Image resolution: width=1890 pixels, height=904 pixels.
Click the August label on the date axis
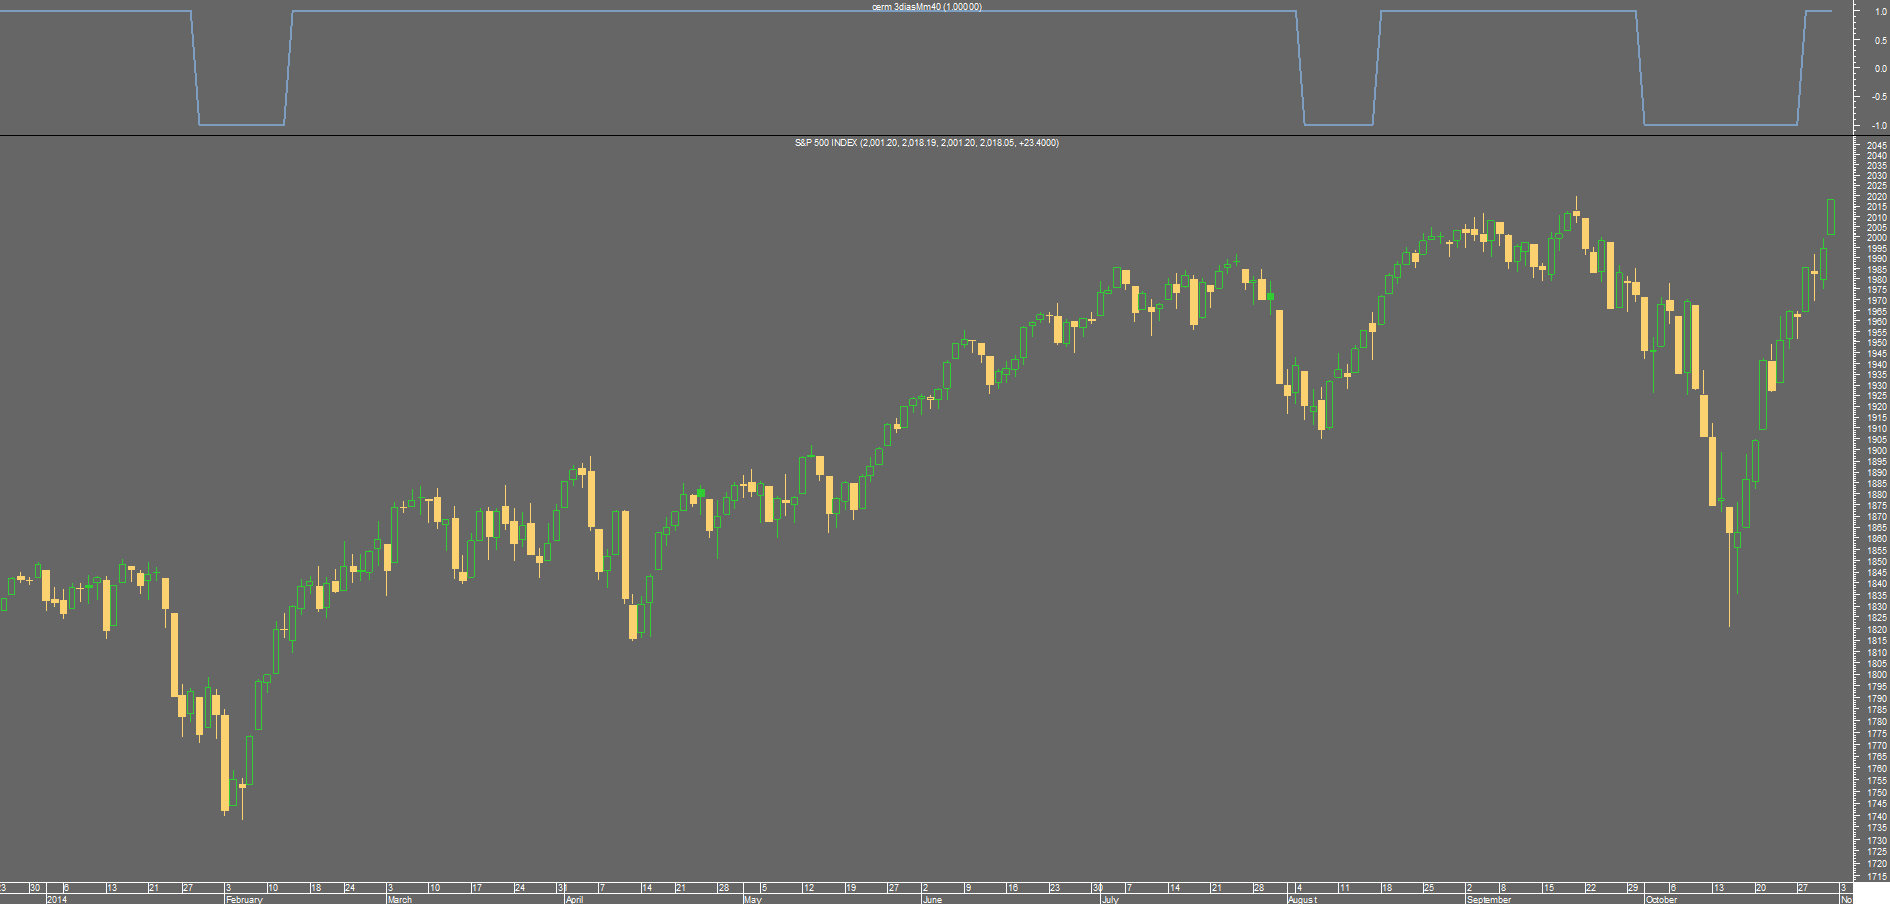(x=1302, y=899)
